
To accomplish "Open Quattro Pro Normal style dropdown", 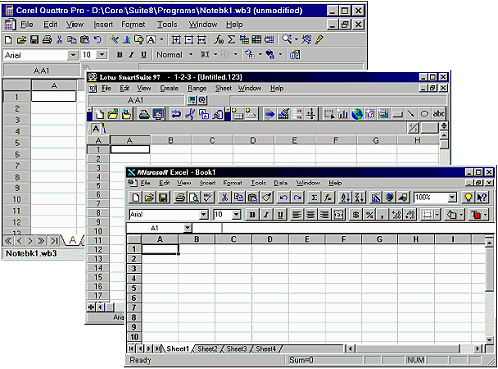I will point(191,54).
